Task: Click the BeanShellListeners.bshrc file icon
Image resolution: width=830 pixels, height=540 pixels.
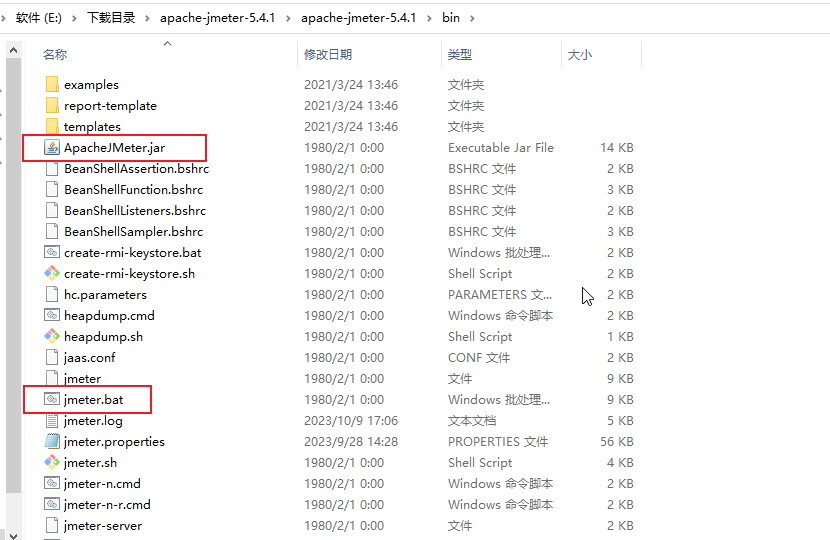Action: 52,211
